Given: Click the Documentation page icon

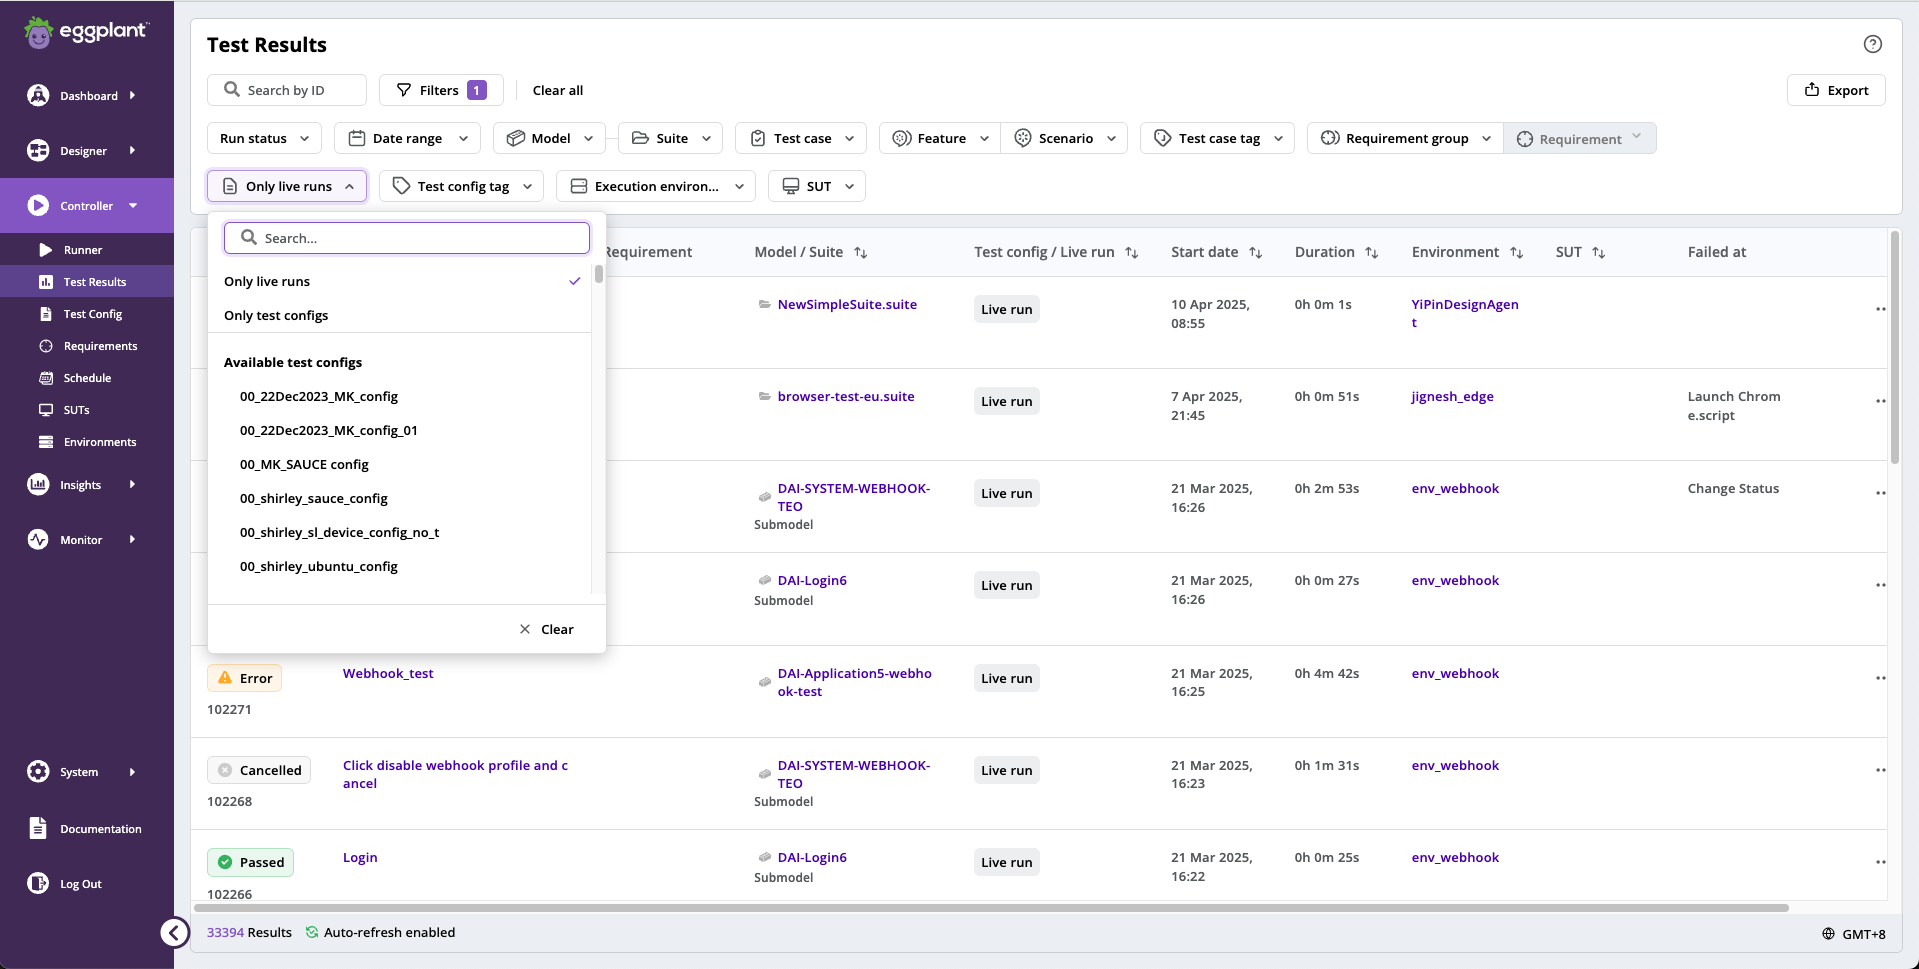Looking at the screenshot, I should click(38, 829).
